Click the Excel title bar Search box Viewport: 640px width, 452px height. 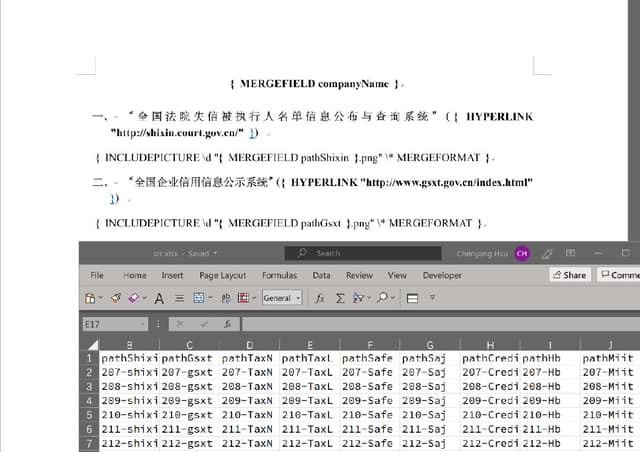pyautogui.click(x=363, y=253)
